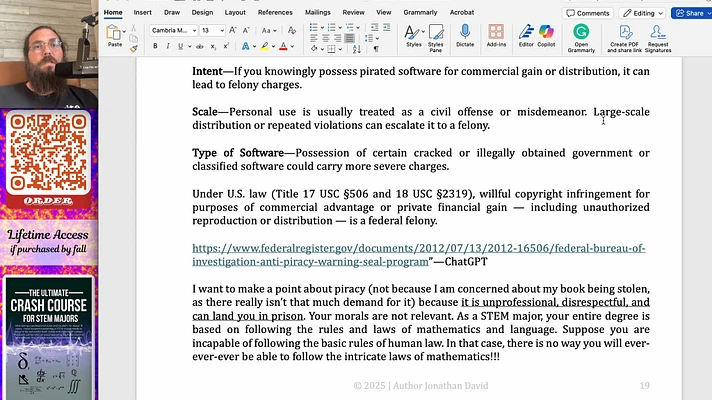Expand borders dropdown

pyautogui.click(x=340, y=49)
